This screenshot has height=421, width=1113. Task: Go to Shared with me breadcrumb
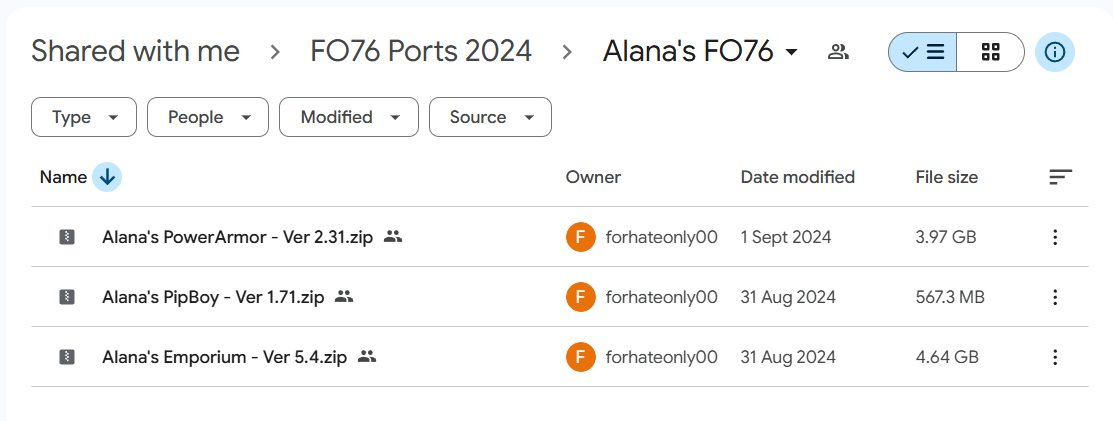(x=135, y=52)
